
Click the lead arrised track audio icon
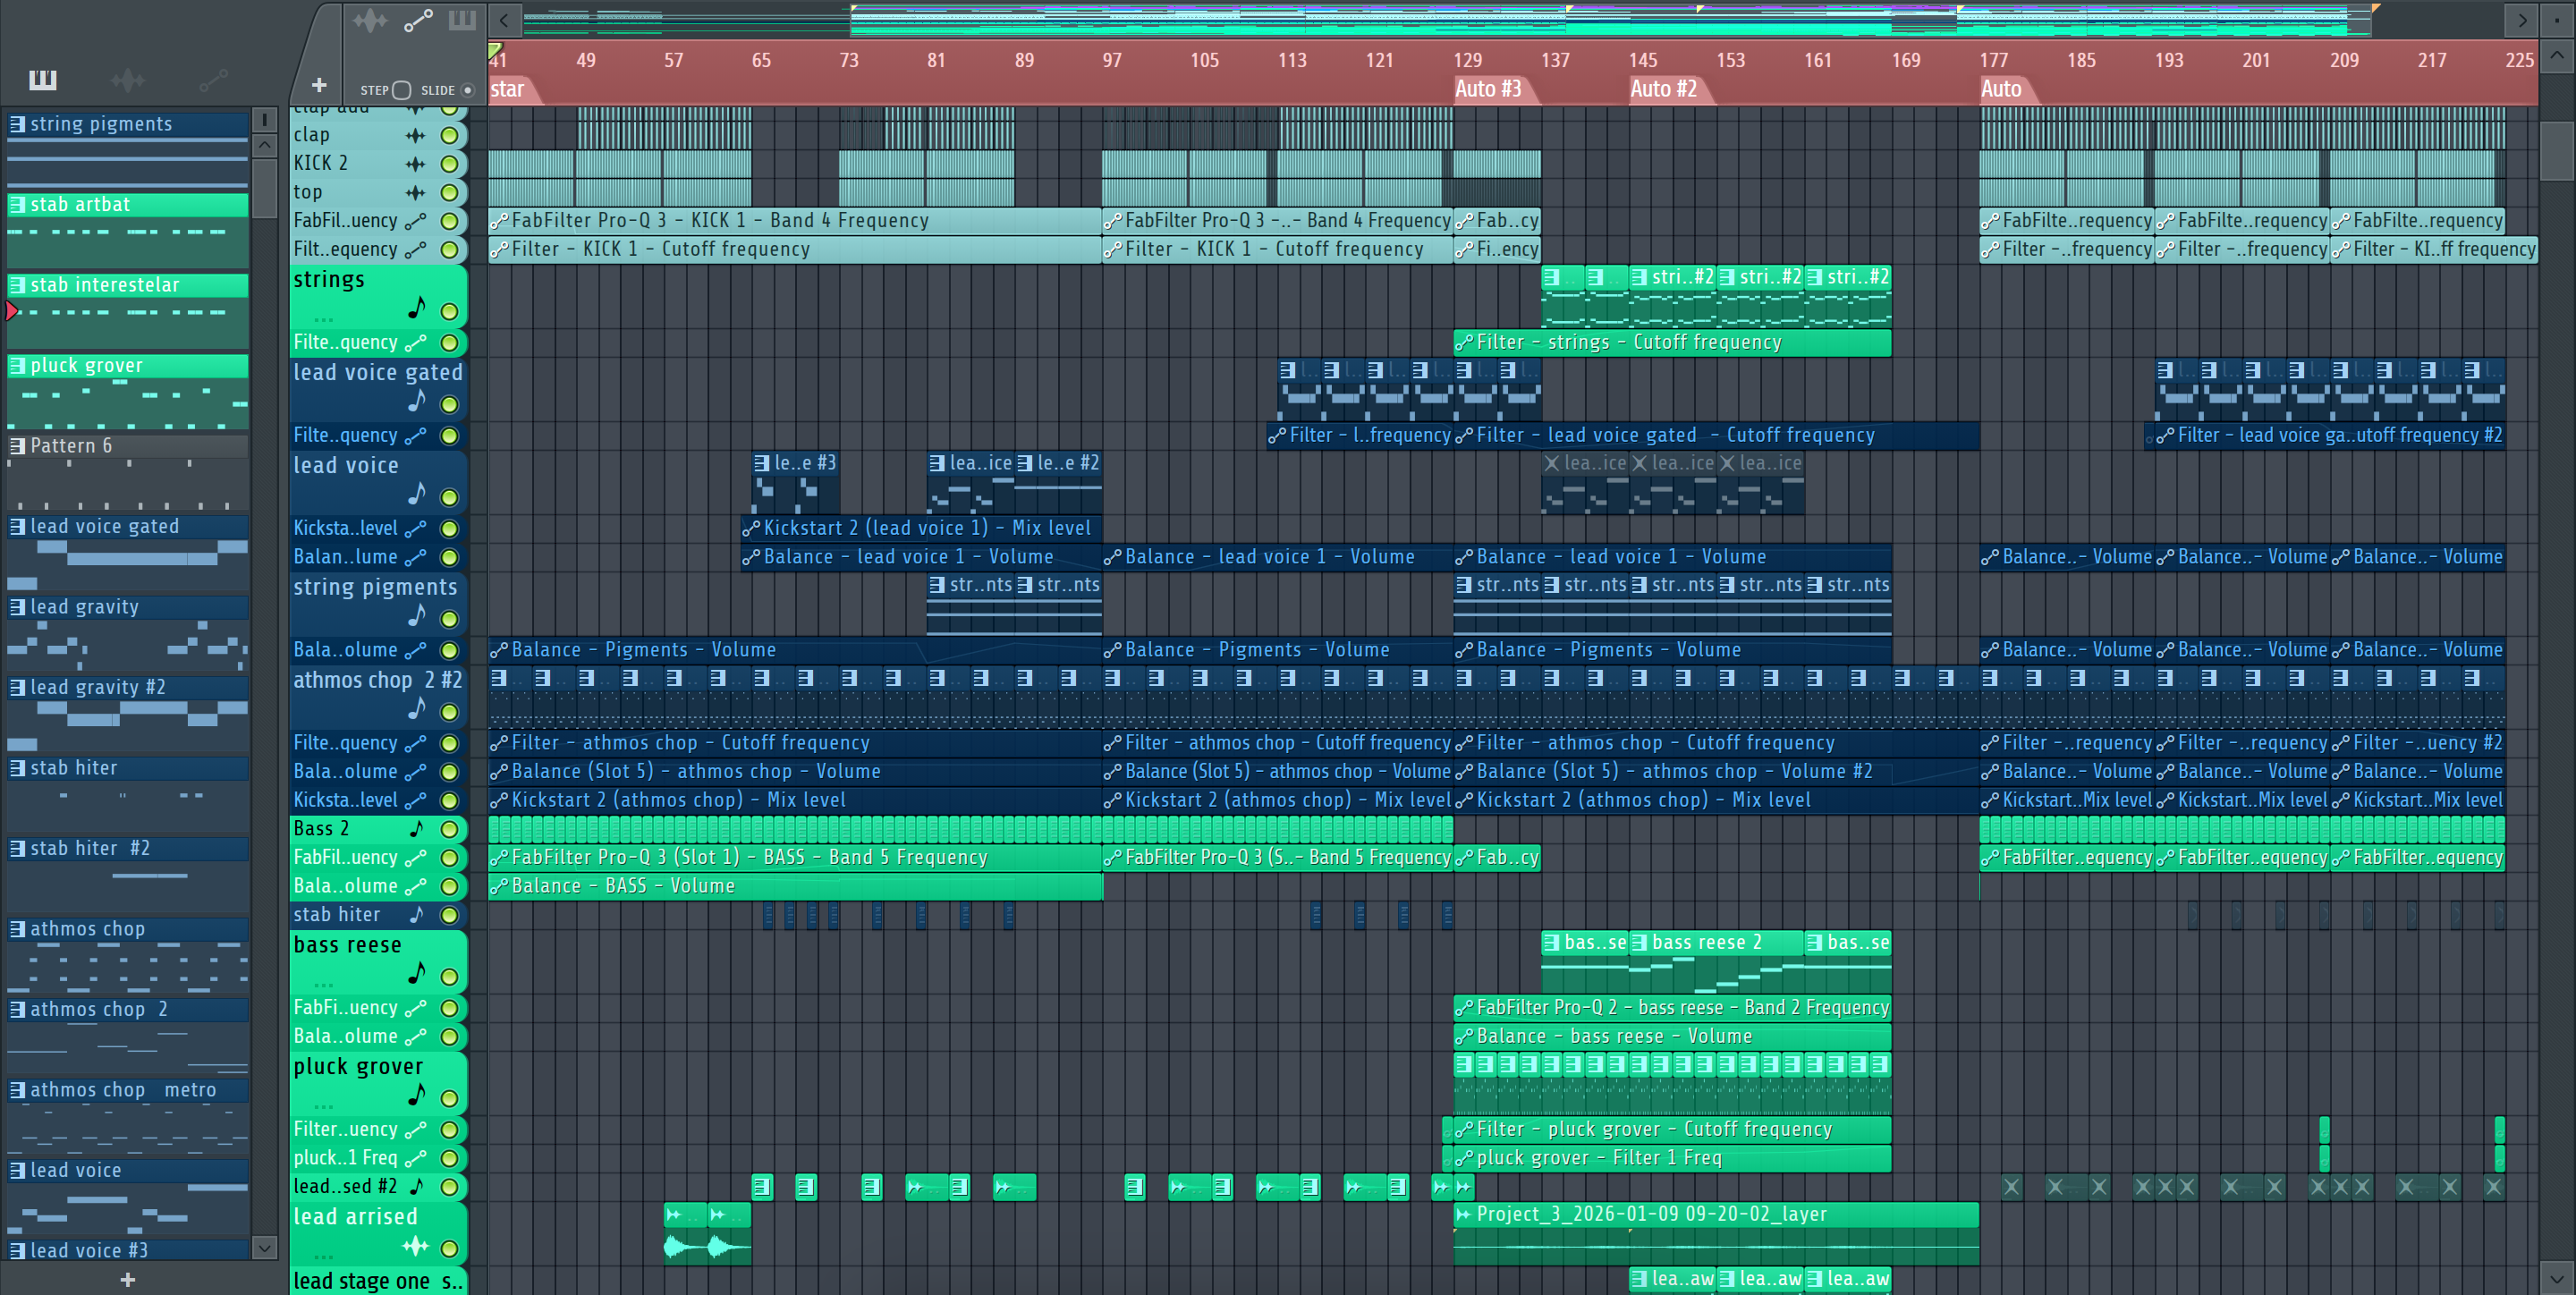pos(416,1246)
